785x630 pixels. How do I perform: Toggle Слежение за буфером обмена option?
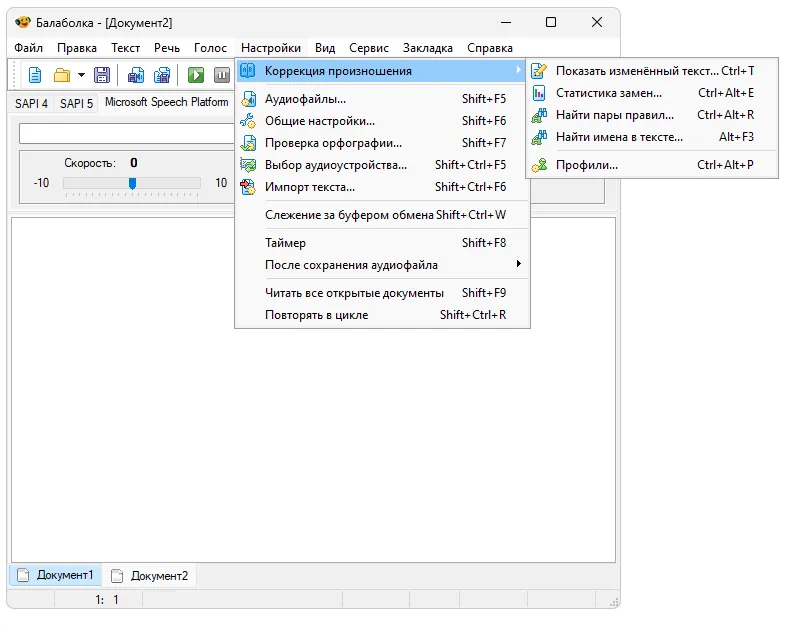382,215
